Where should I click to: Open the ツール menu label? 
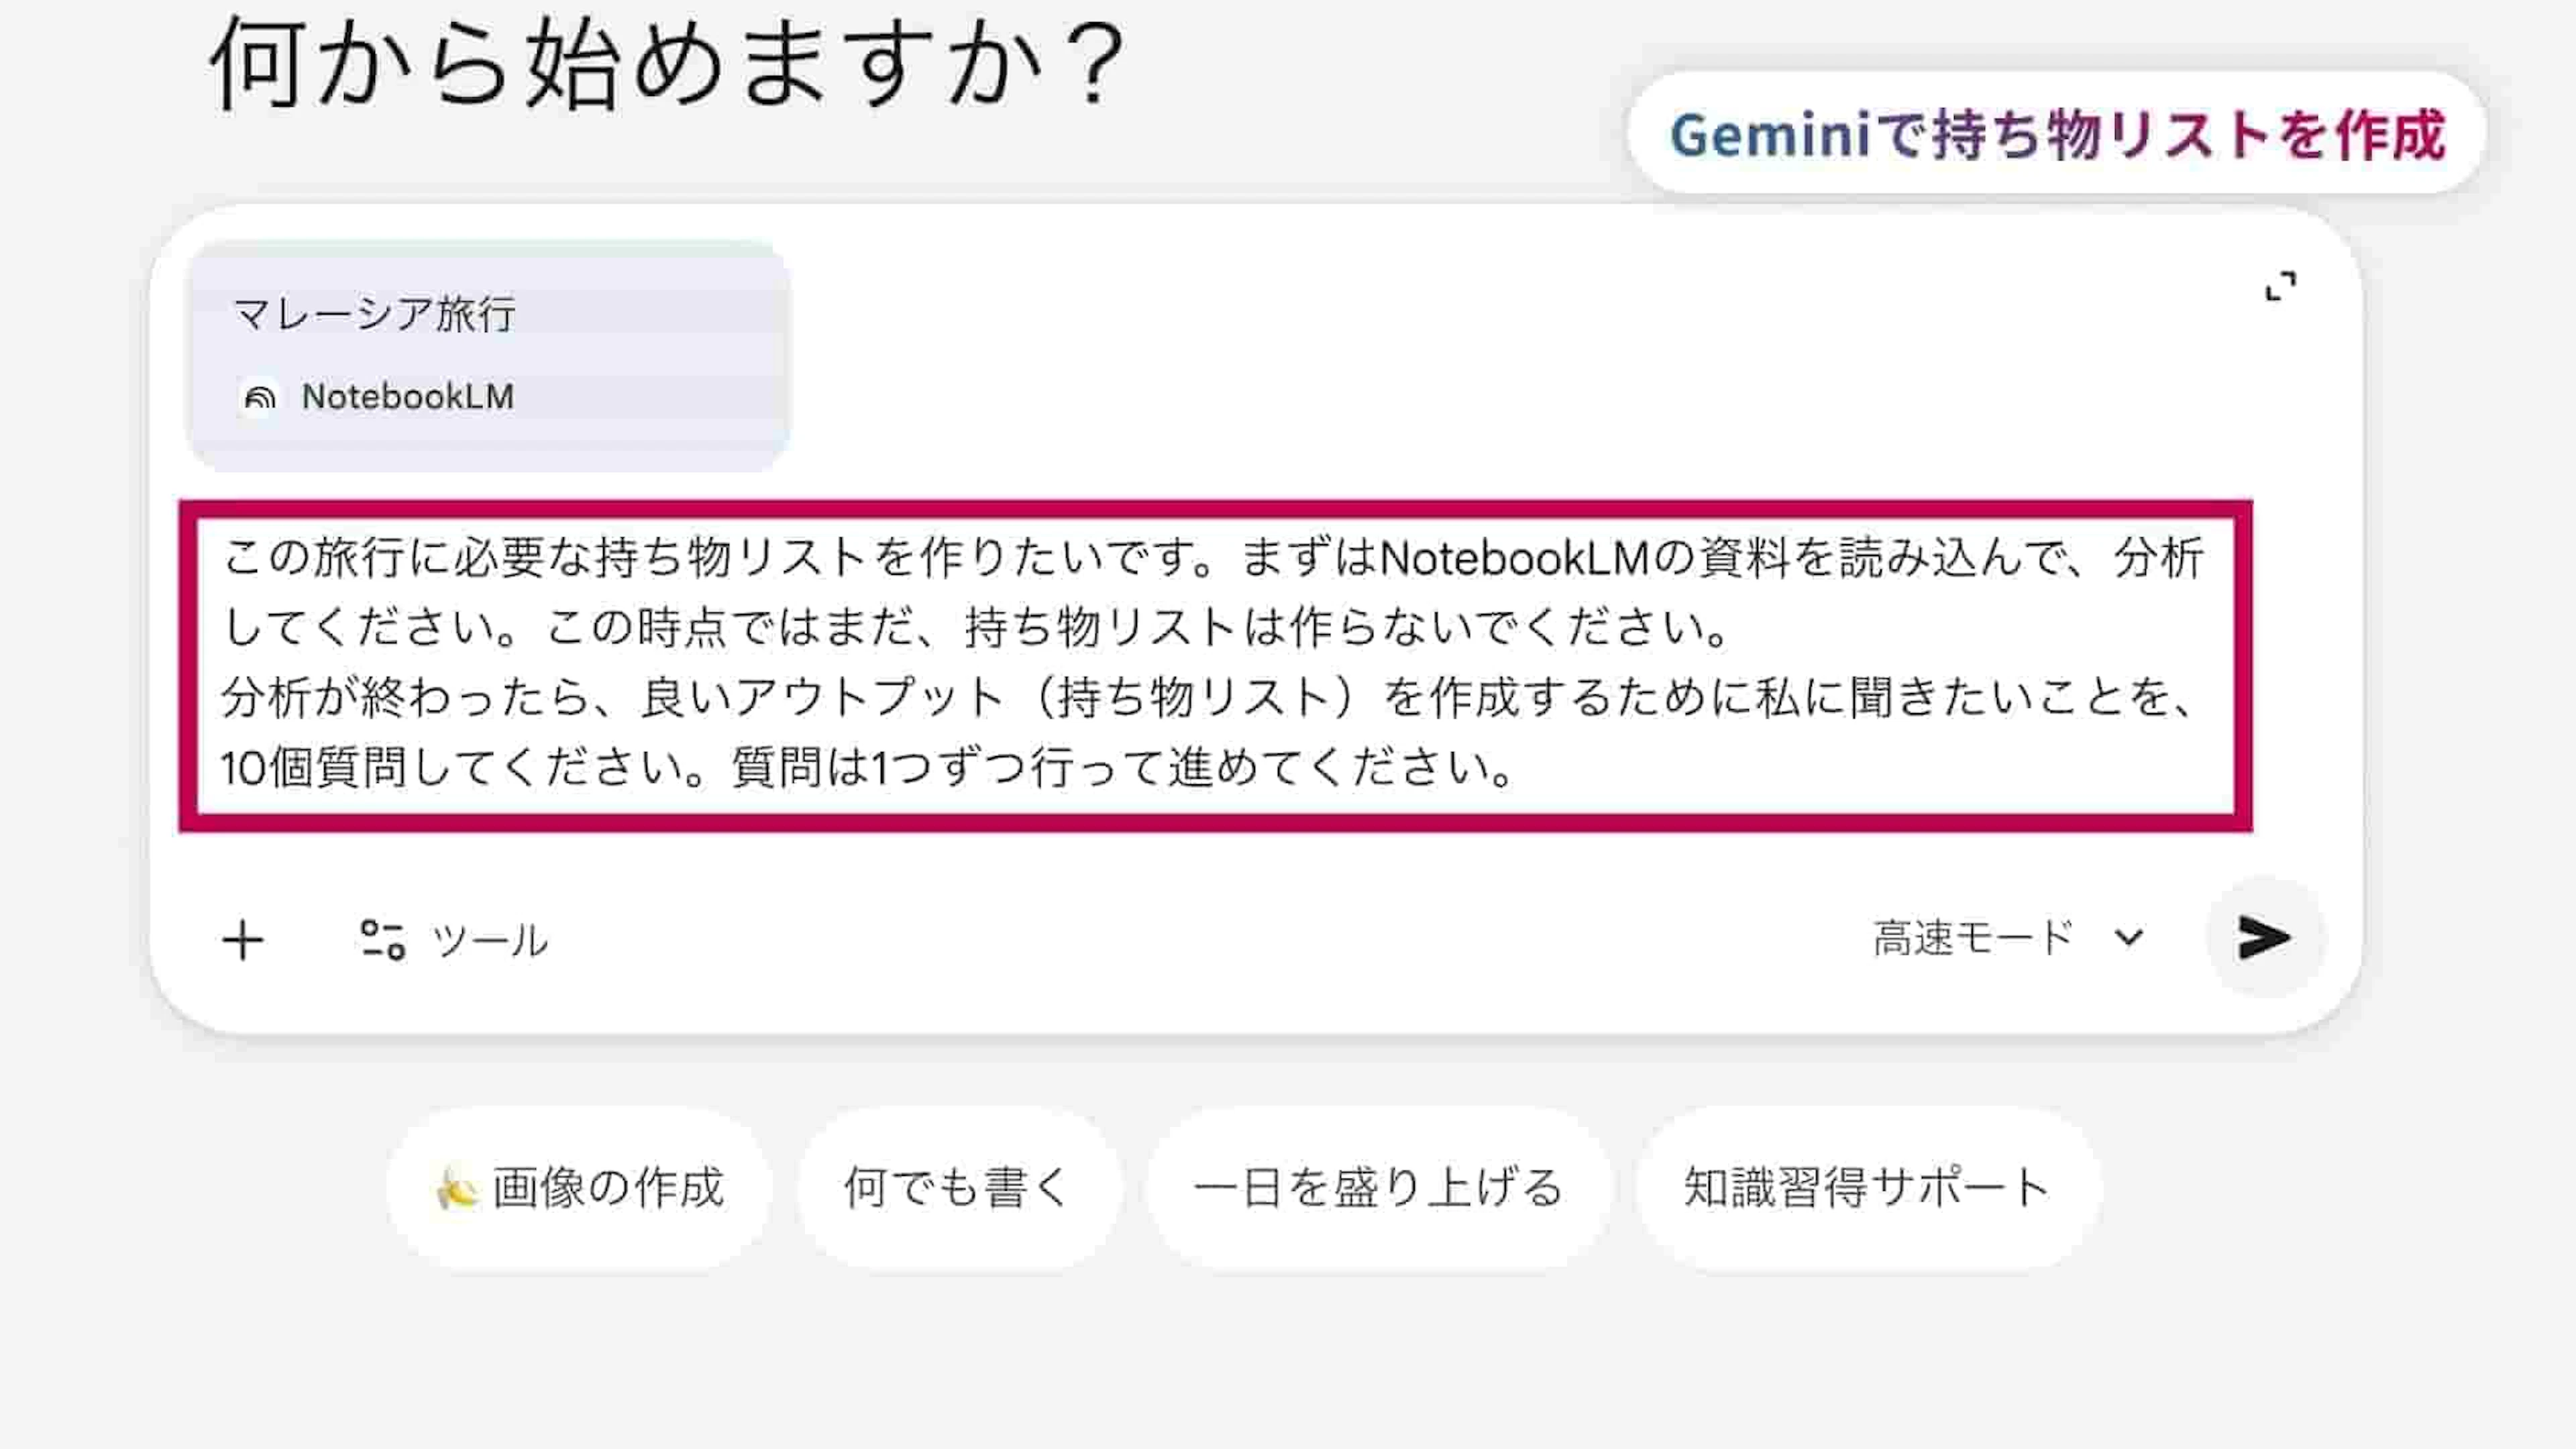coord(490,940)
